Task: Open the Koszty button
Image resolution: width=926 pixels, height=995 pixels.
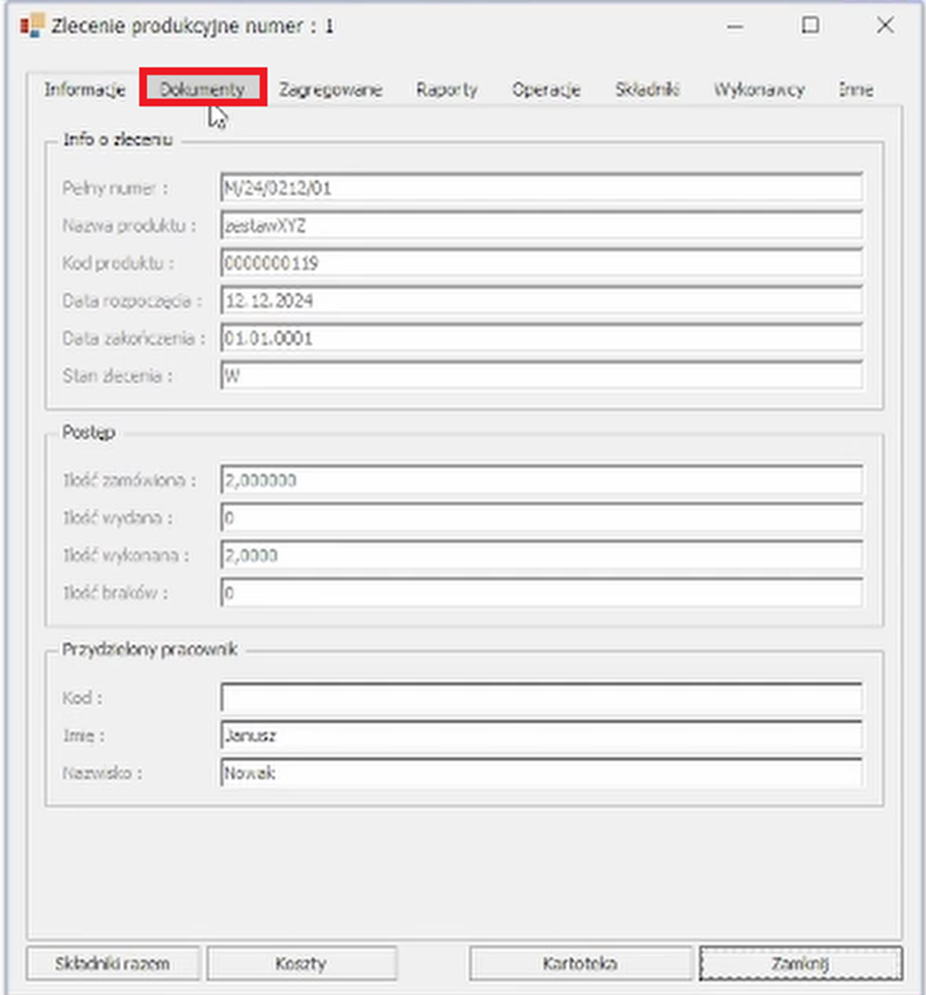Action: 301,964
